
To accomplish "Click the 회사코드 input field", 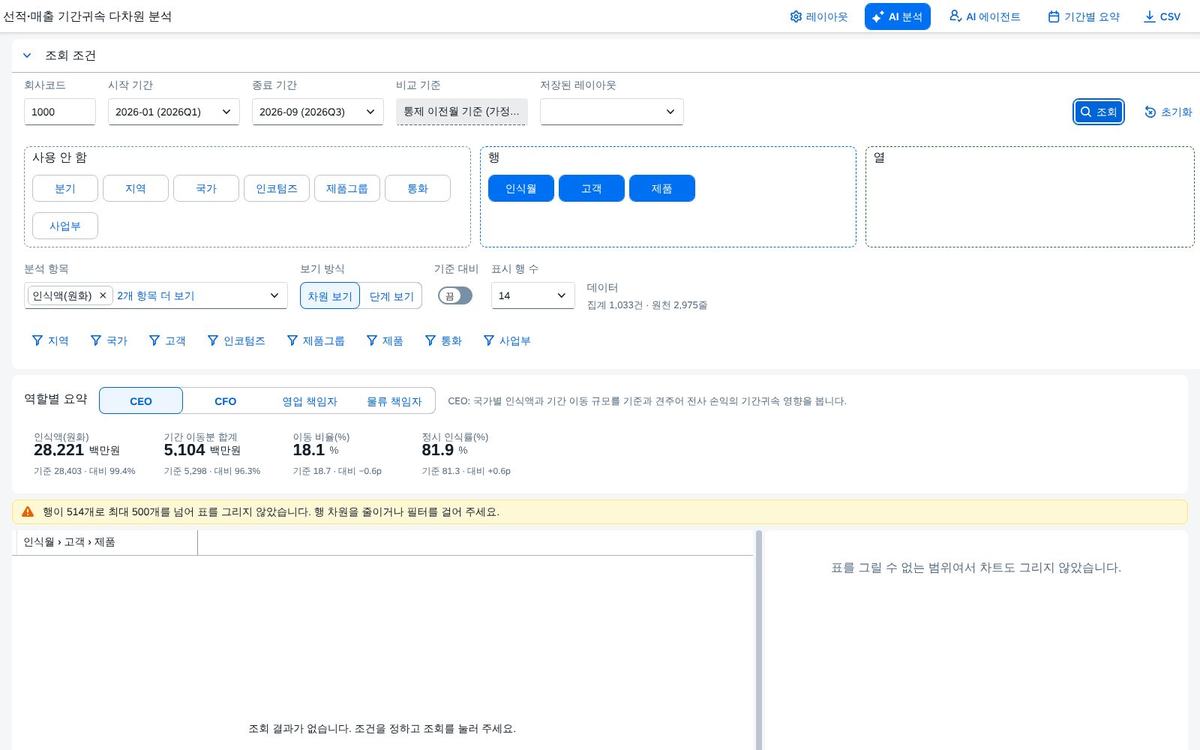I will 60,112.
